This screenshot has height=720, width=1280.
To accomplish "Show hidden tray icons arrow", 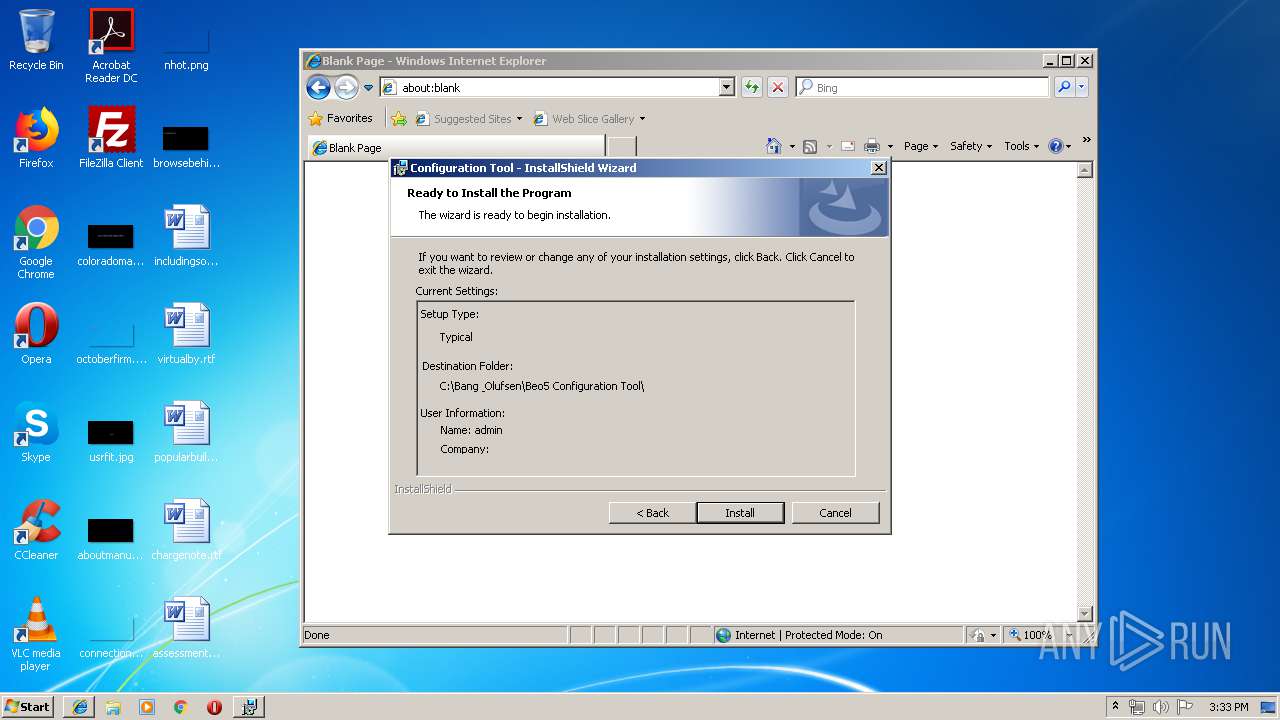I will click(x=1116, y=707).
